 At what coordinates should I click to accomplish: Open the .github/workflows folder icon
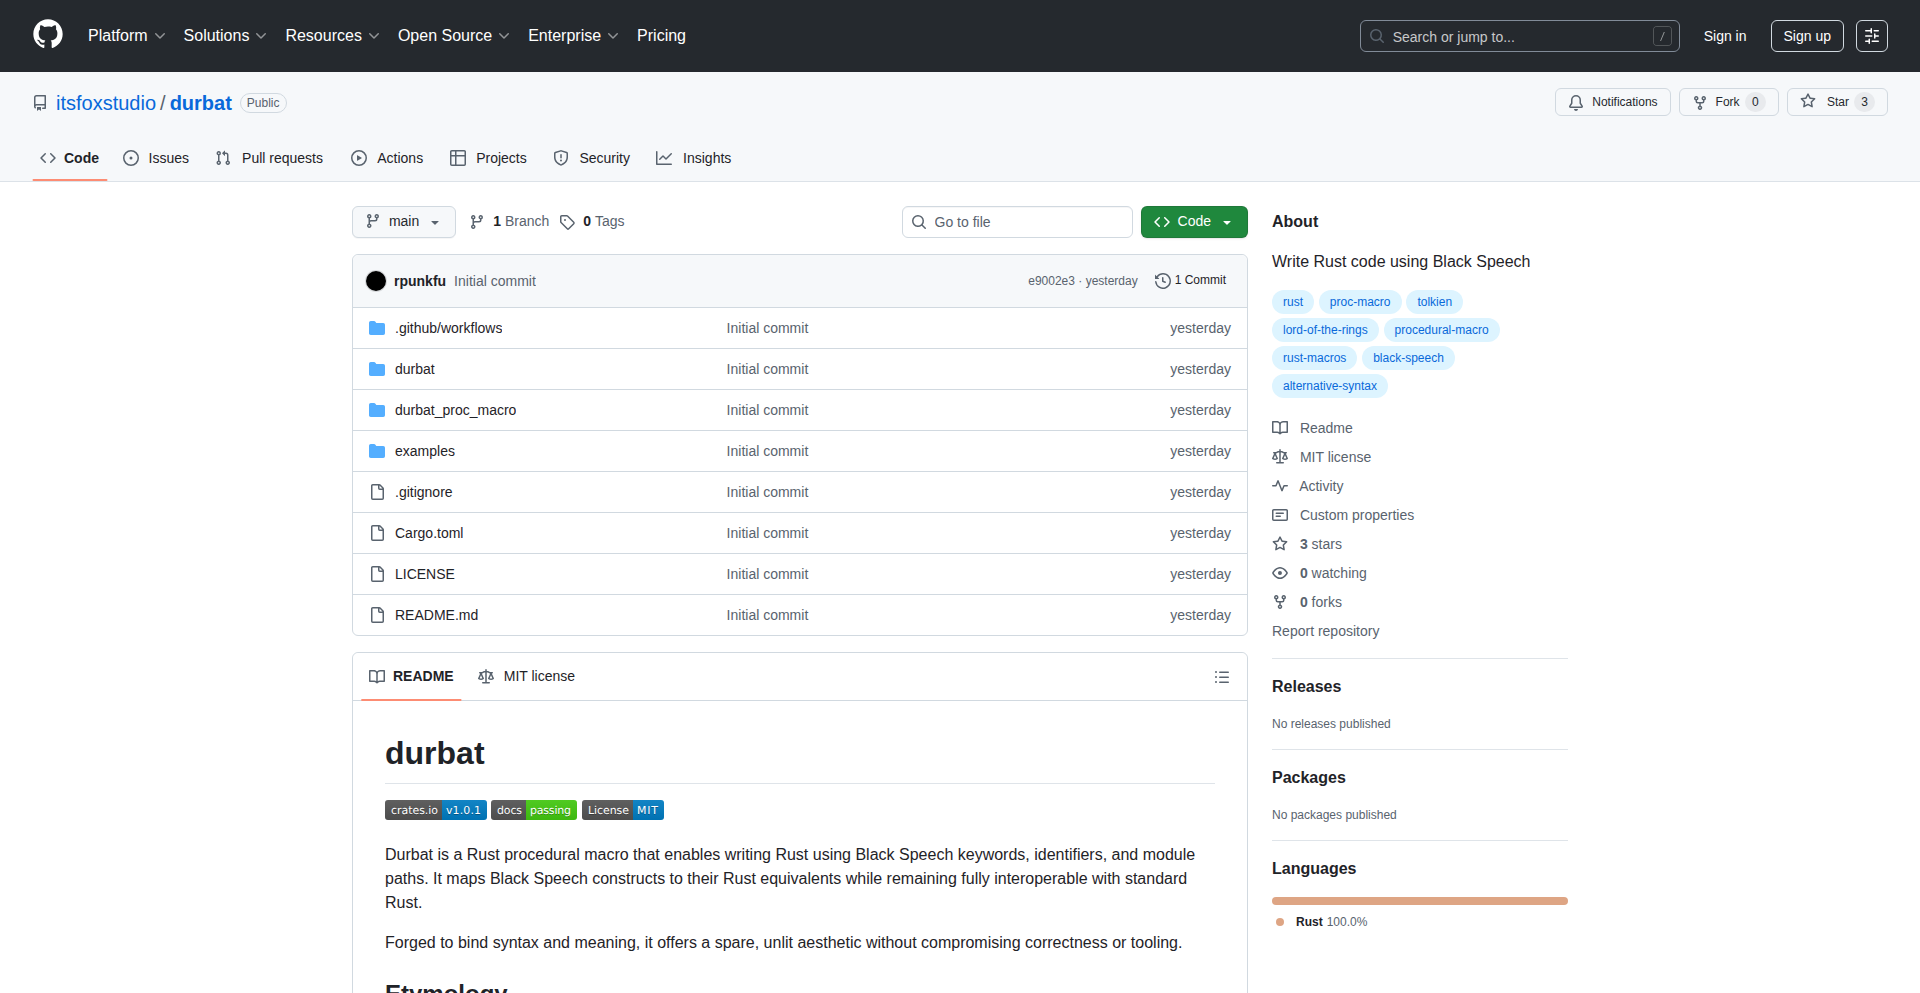tap(377, 327)
